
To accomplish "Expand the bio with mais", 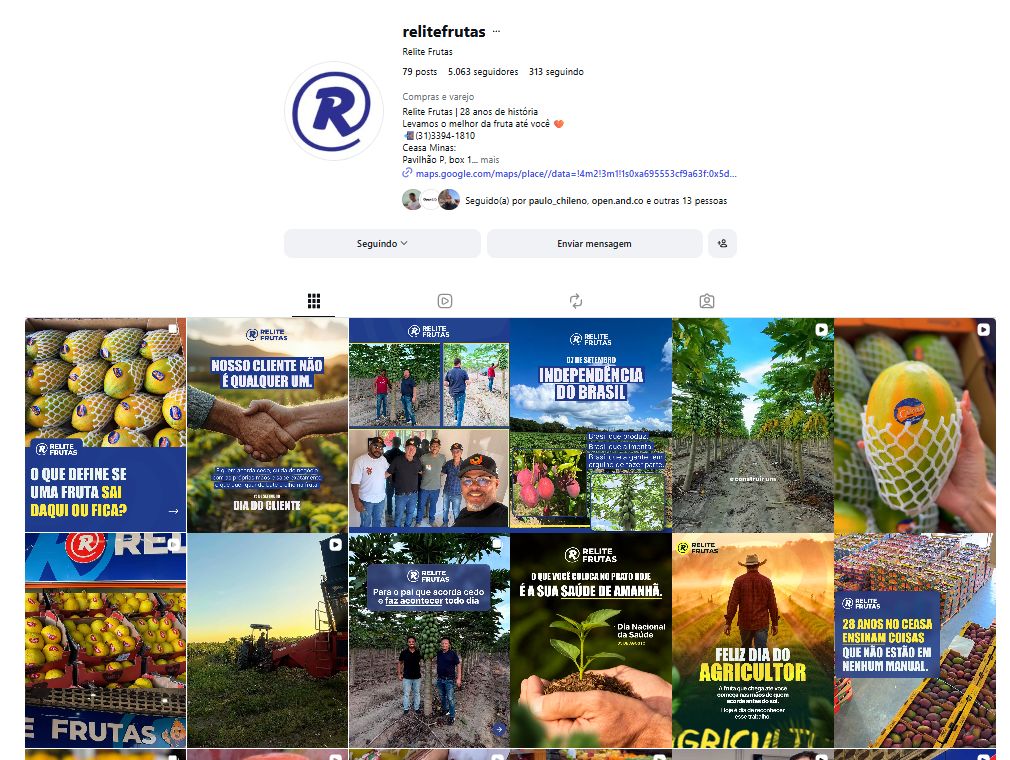I will click(490, 160).
